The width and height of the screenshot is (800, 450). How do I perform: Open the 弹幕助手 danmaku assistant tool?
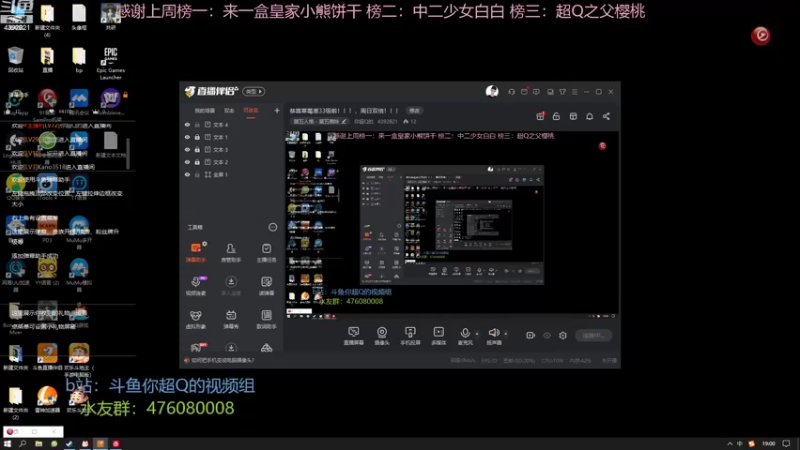click(x=195, y=253)
